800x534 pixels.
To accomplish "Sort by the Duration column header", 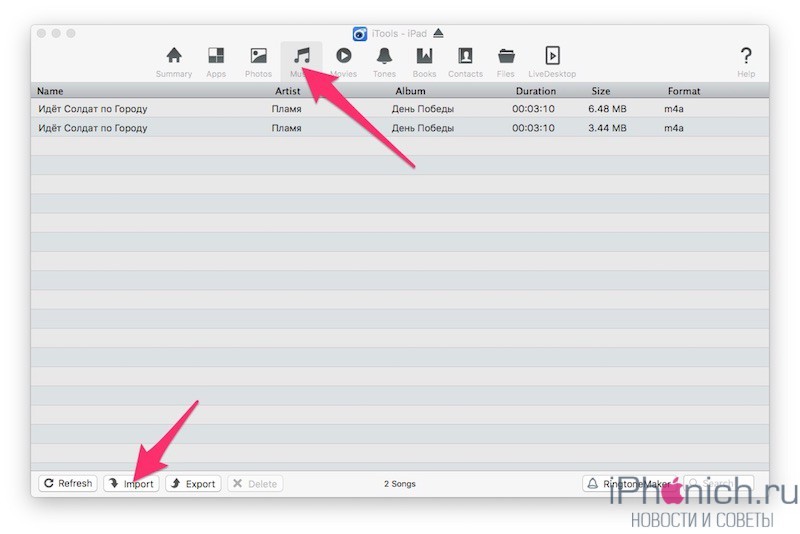I will pyautogui.click(x=536, y=91).
